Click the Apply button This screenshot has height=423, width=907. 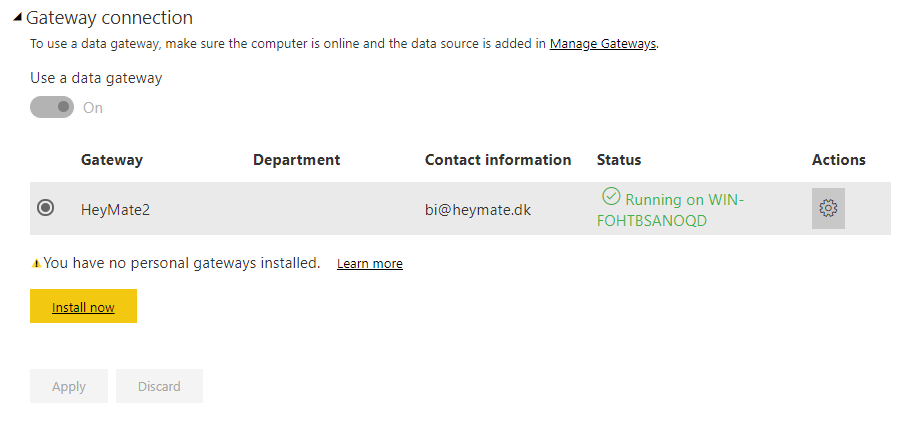[69, 386]
